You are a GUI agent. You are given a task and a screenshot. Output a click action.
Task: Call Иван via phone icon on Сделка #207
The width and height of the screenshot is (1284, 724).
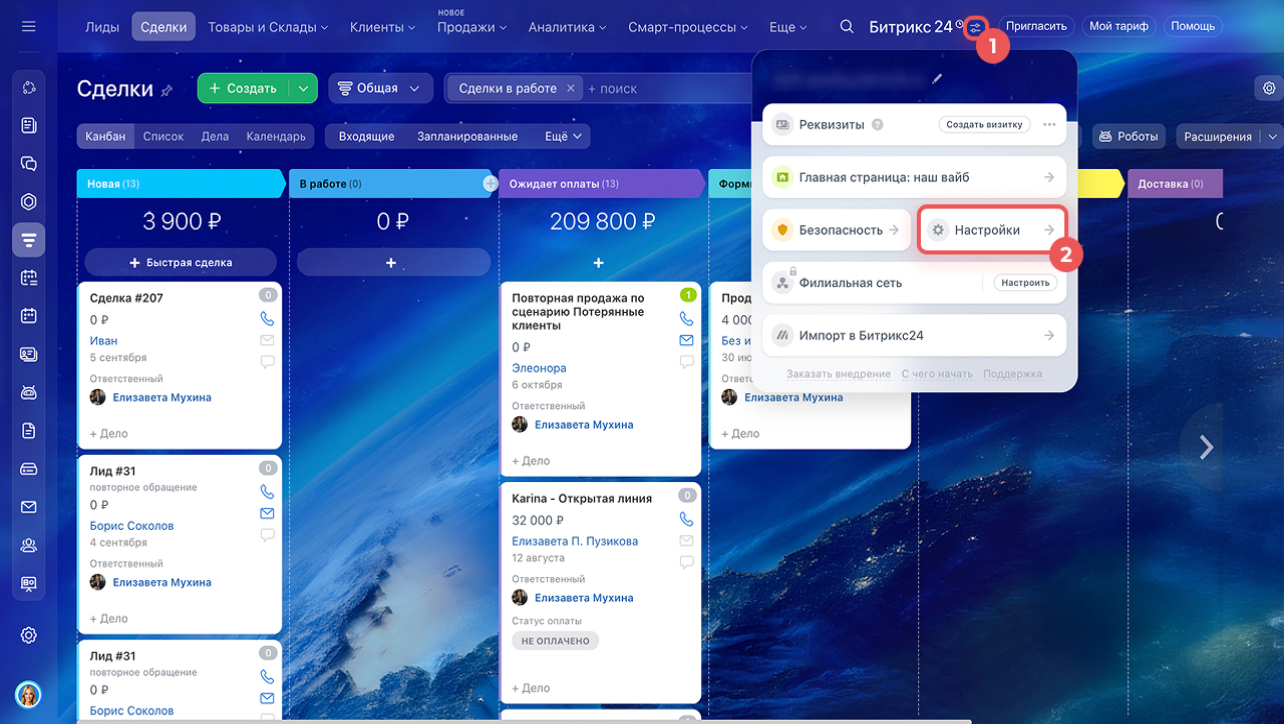pyautogui.click(x=267, y=320)
